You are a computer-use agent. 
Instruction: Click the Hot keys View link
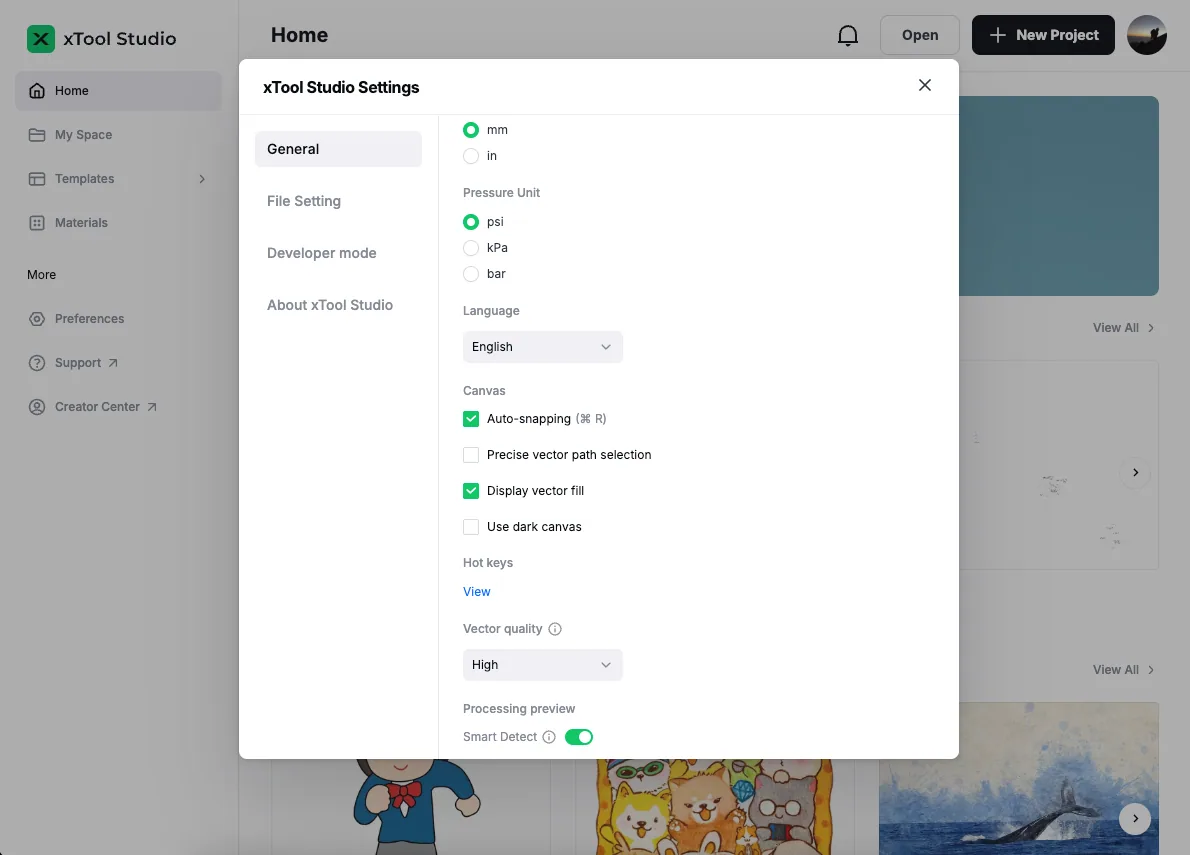point(477,592)
